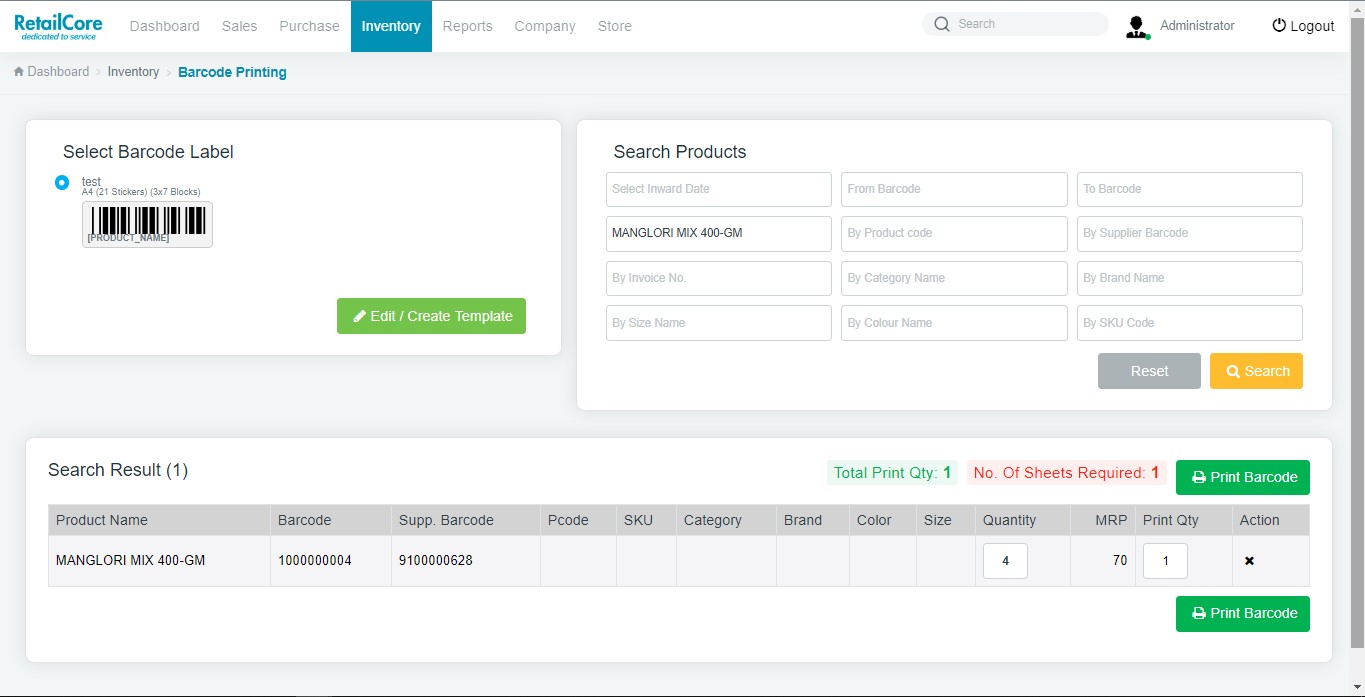This screenshot has height=697, width=1365.
Task: Click the barcode label preview image
Action: (x=147, y=224)
